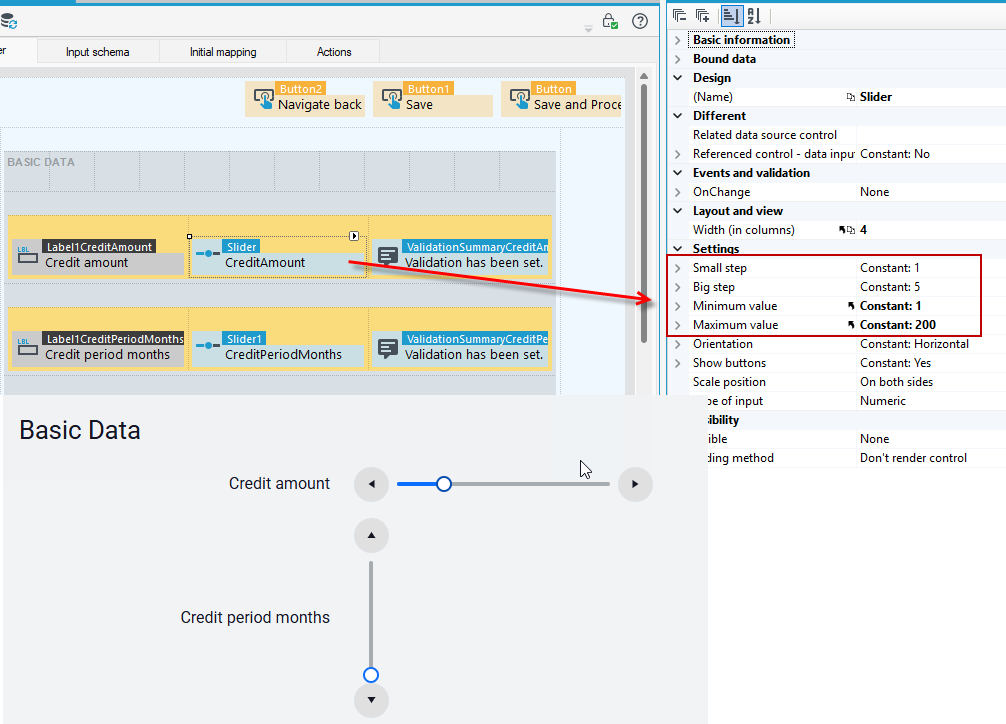1006x724 pixels.
Task: Switch to the Initial mapping tab
Action: coord(223,52)
